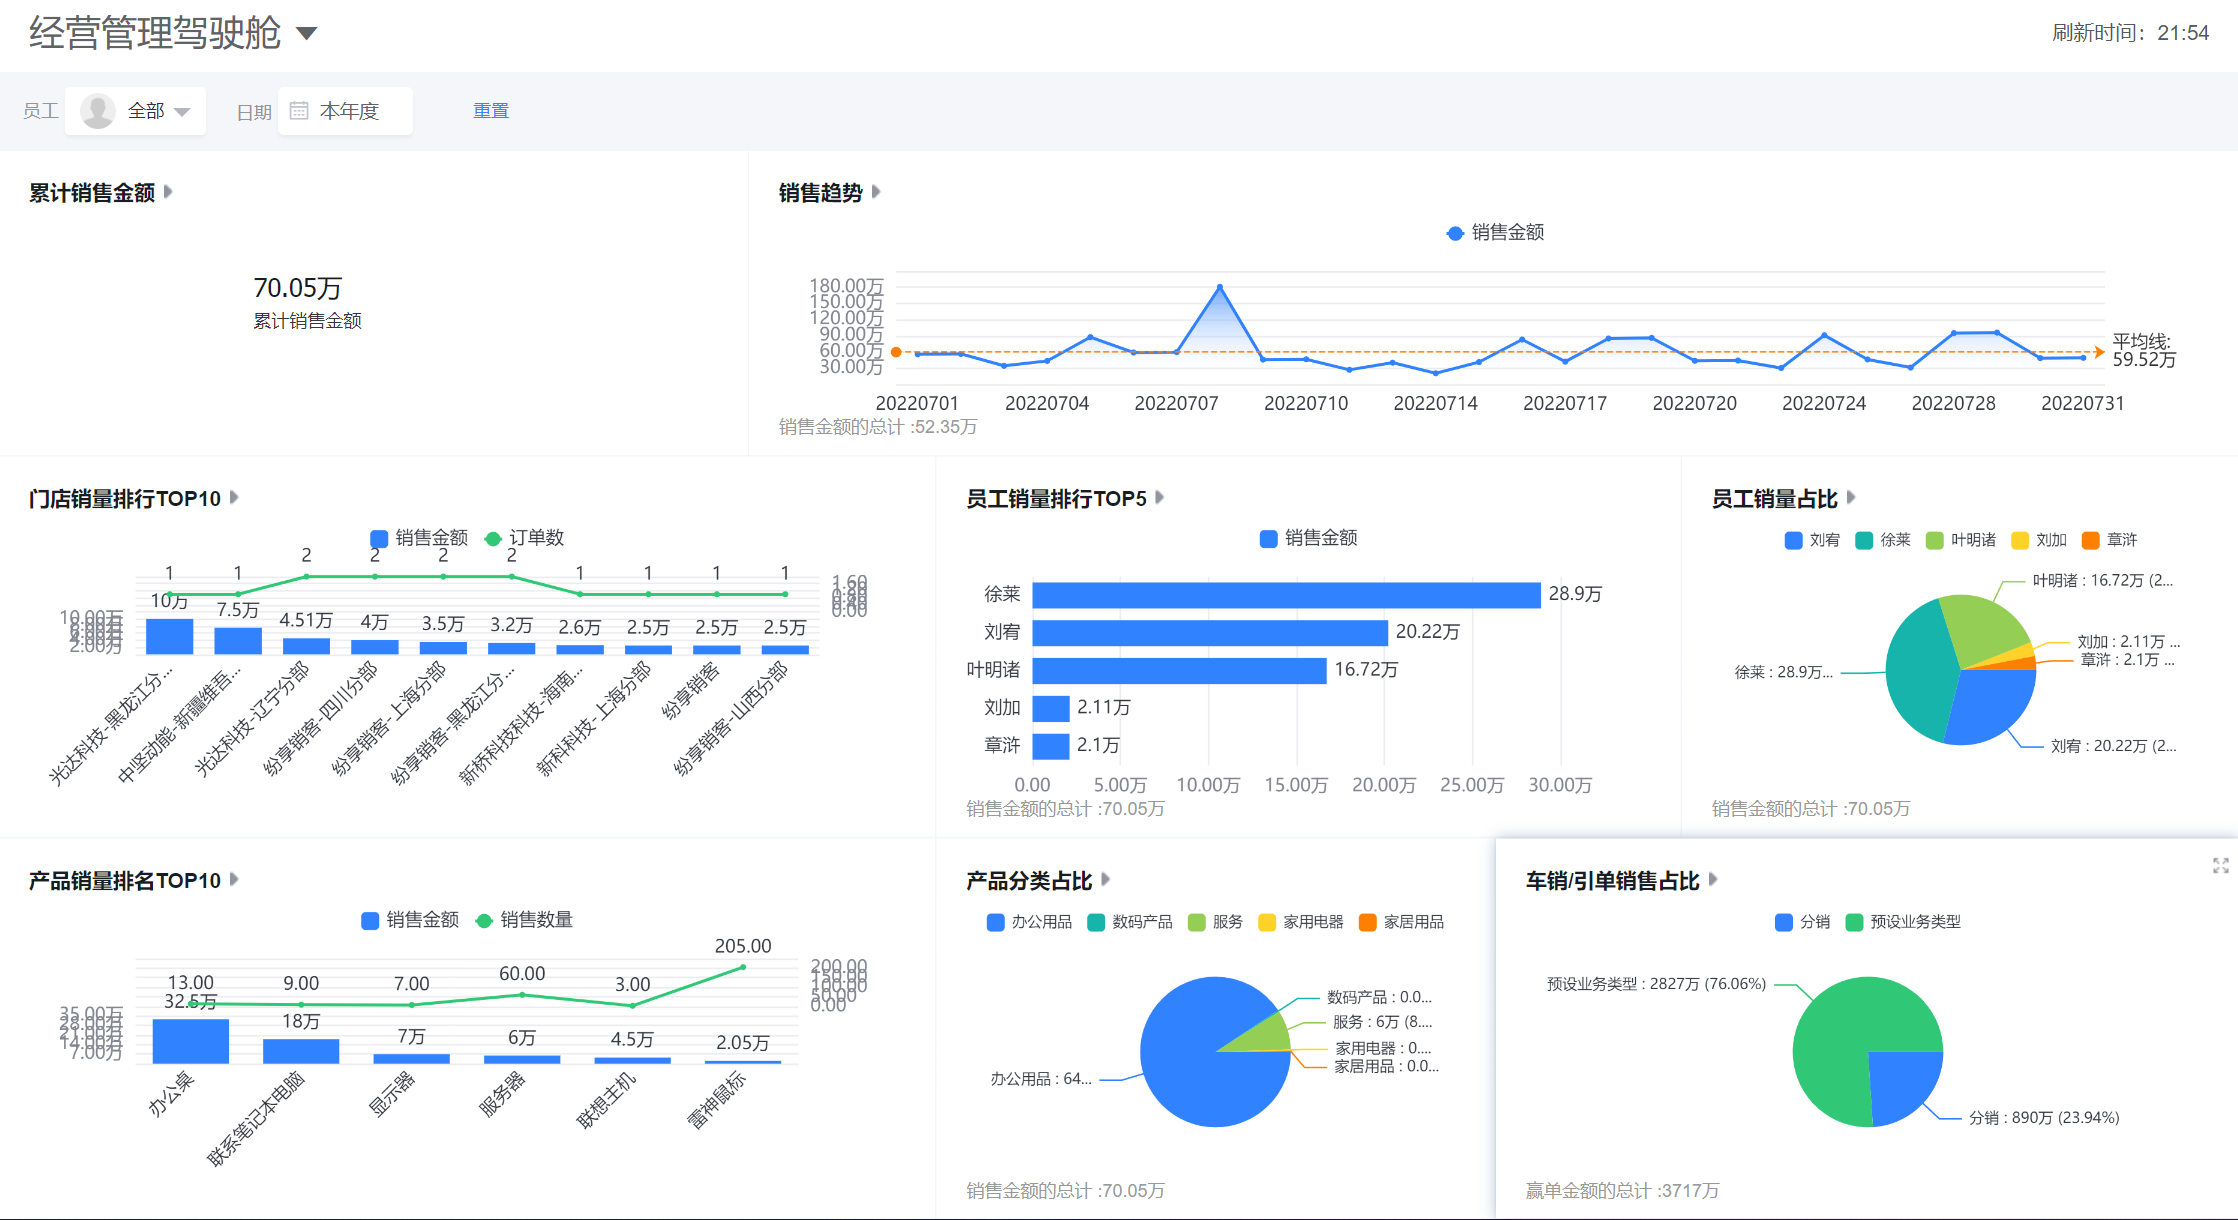Click 平均线: 59.52万 label
Viewport: 2238px width, 1220px height.
[x=2143, y=350]
